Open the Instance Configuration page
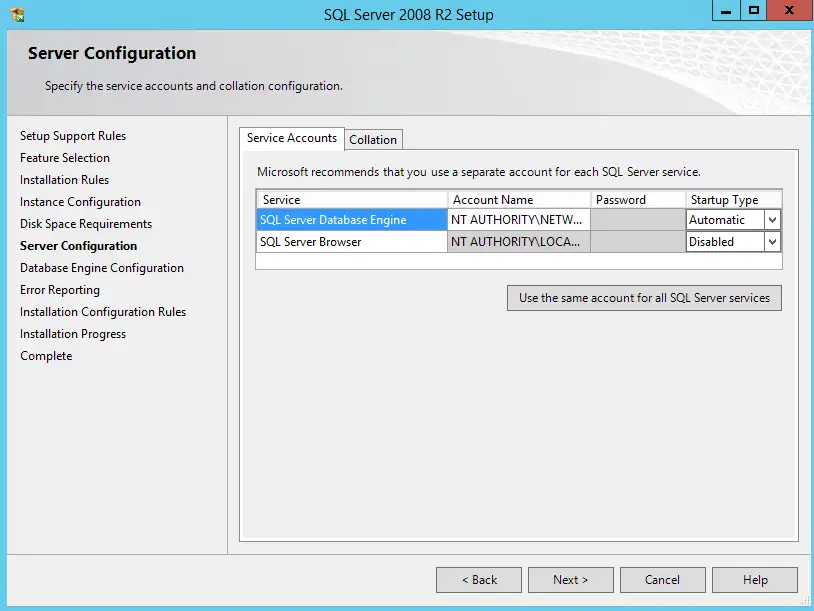 80,201
